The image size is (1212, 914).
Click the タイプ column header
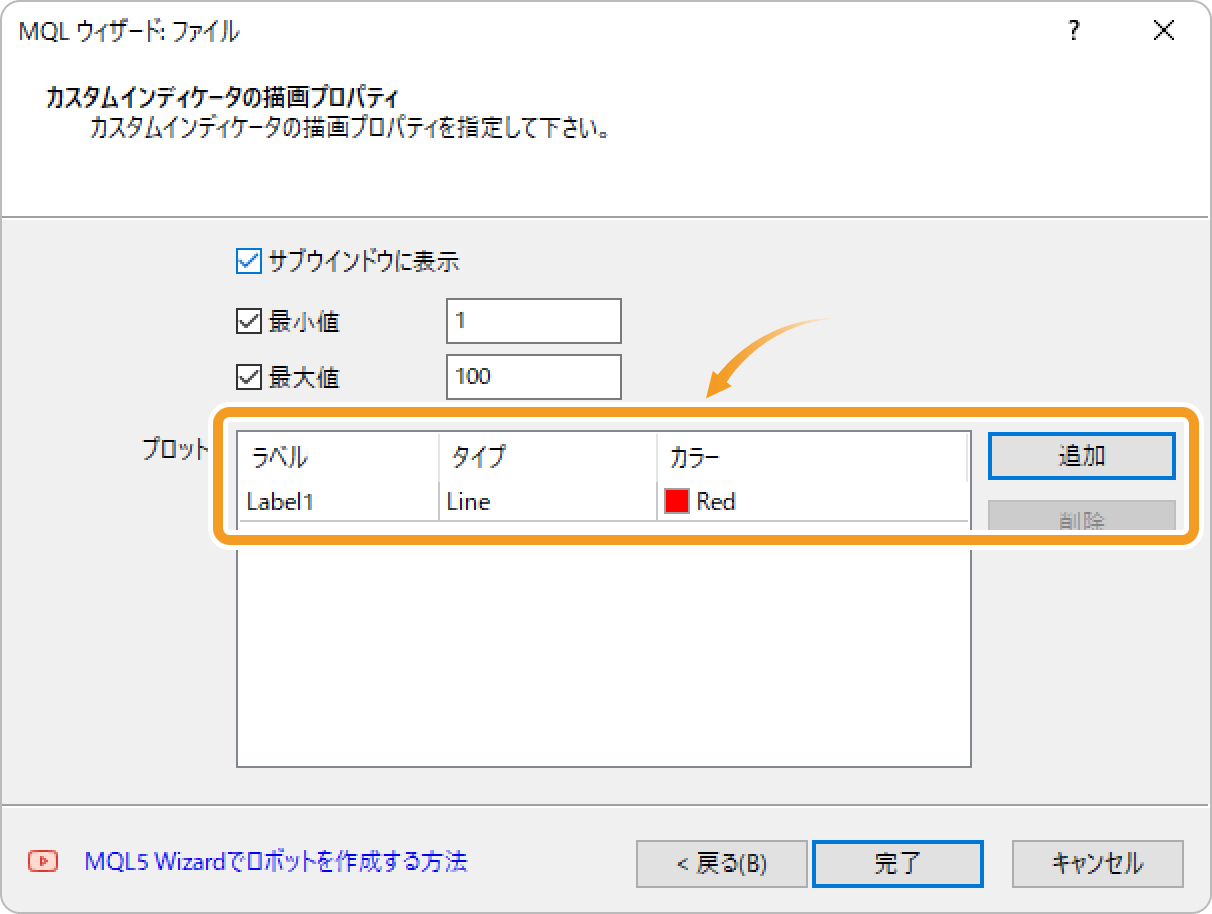coord(547,458)
